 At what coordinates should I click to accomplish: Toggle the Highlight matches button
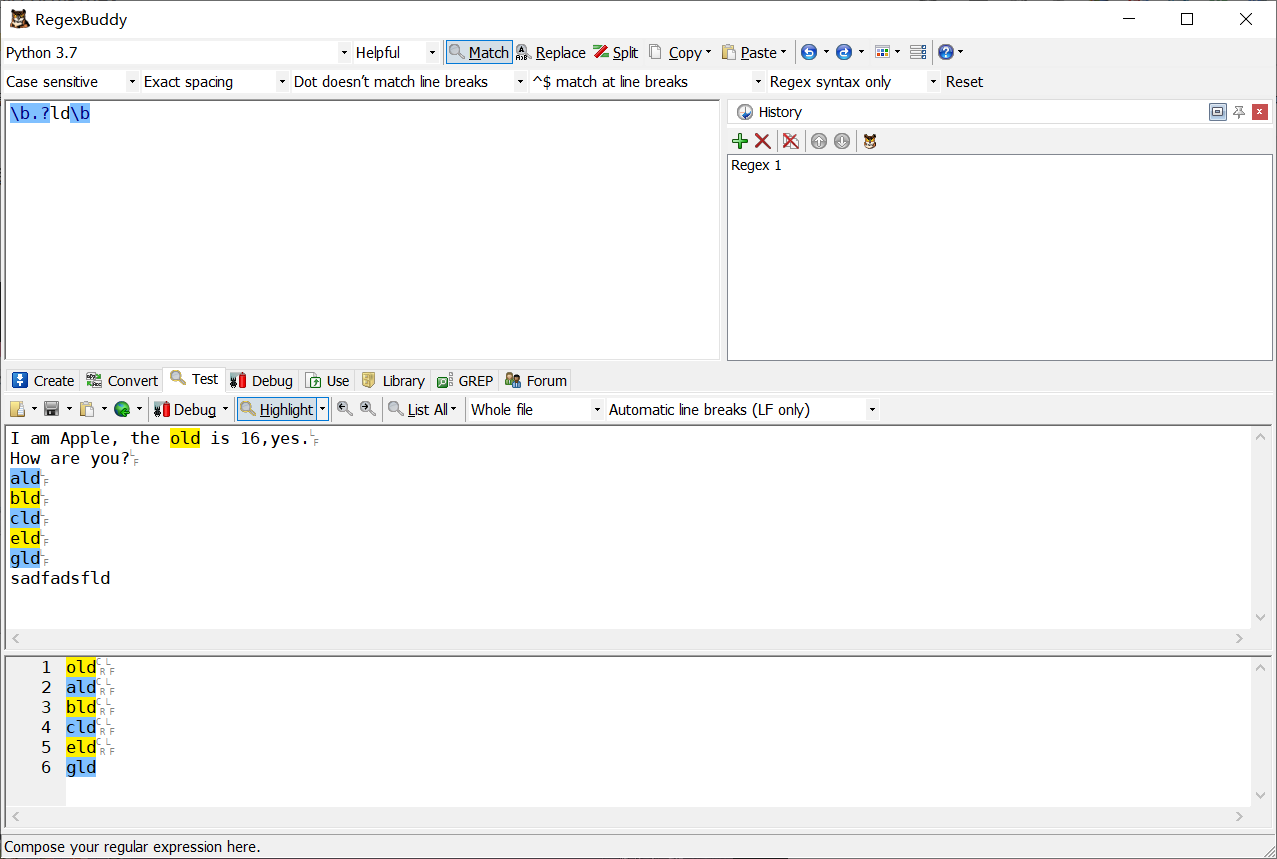(276, 409)
